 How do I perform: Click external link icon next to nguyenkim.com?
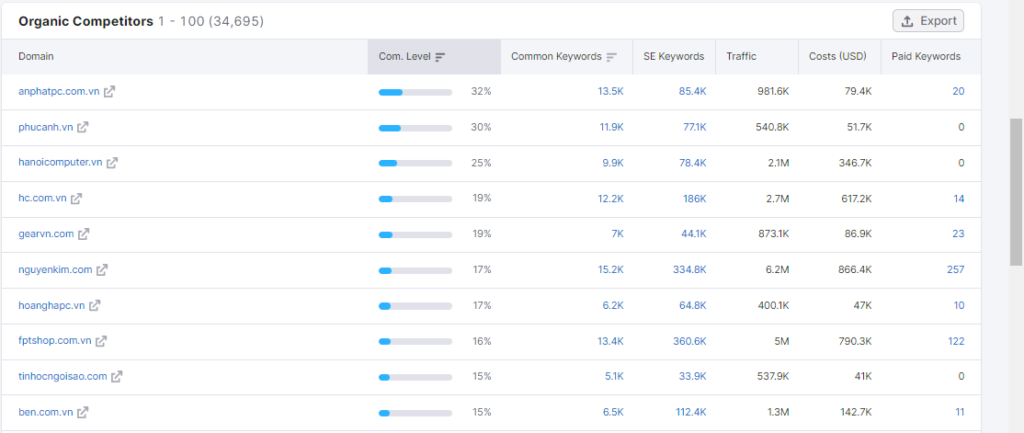click(x=102, y=270)
